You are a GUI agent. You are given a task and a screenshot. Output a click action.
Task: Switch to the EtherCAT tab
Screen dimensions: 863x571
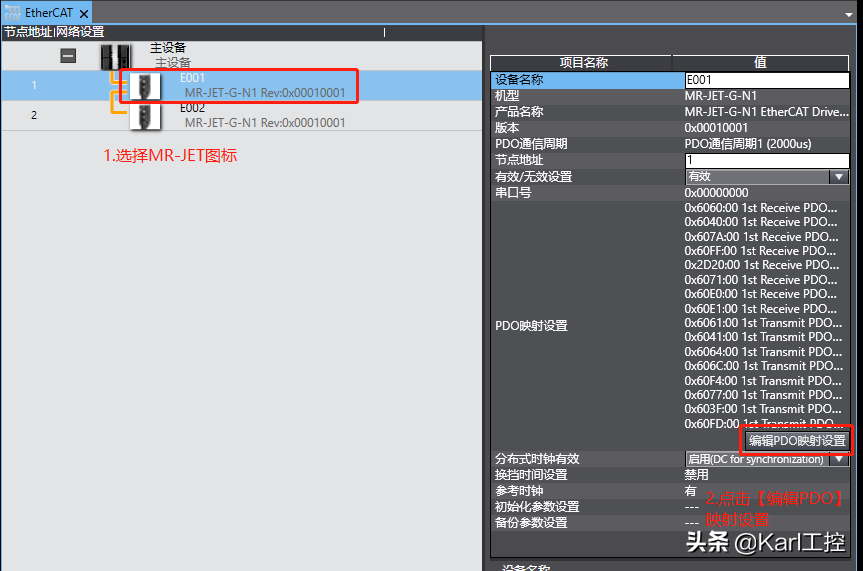(x=49, y=13)
